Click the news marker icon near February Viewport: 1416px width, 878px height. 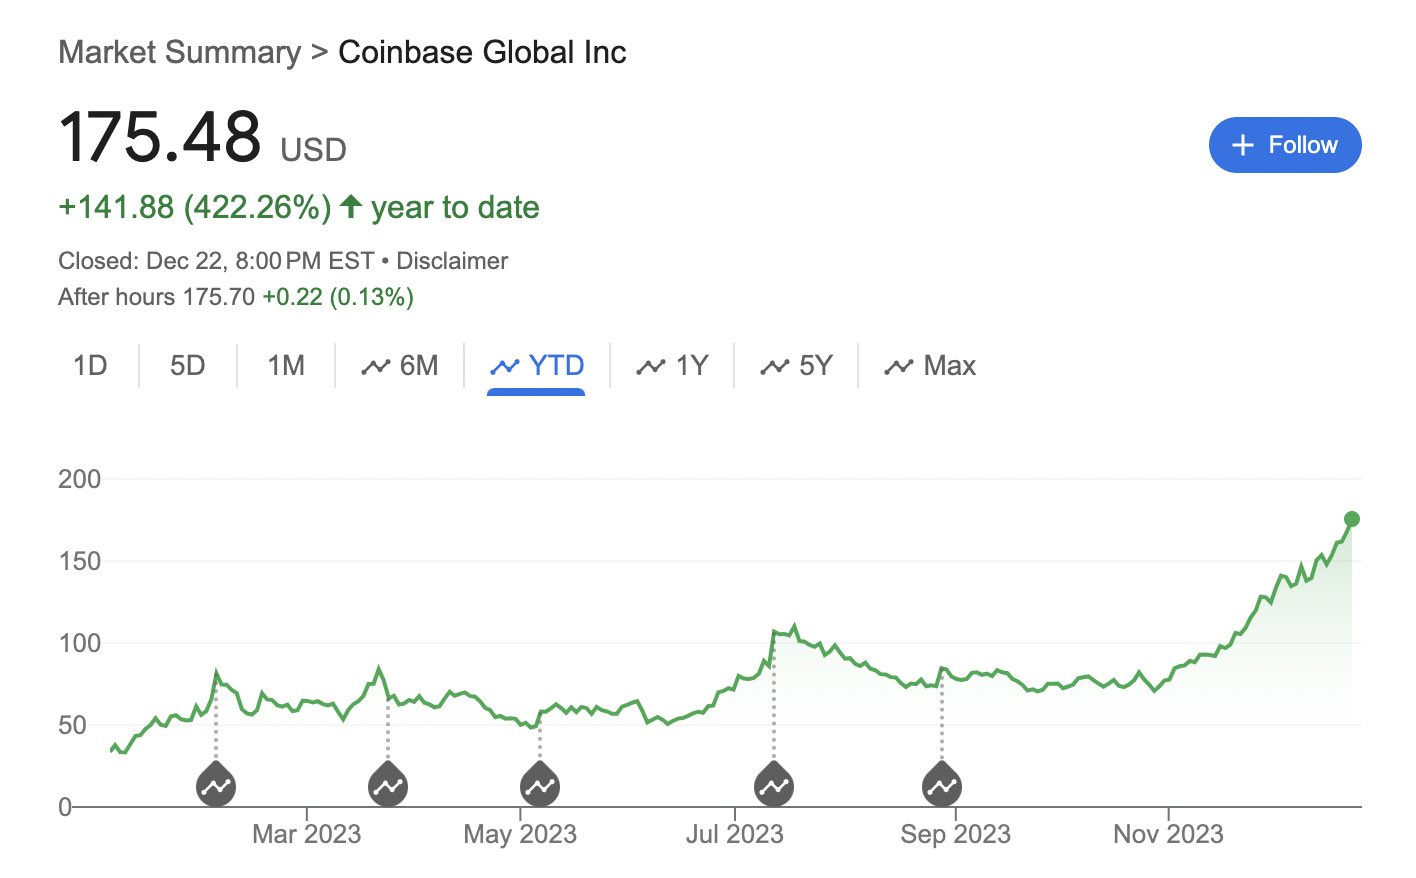coord(216,786)
